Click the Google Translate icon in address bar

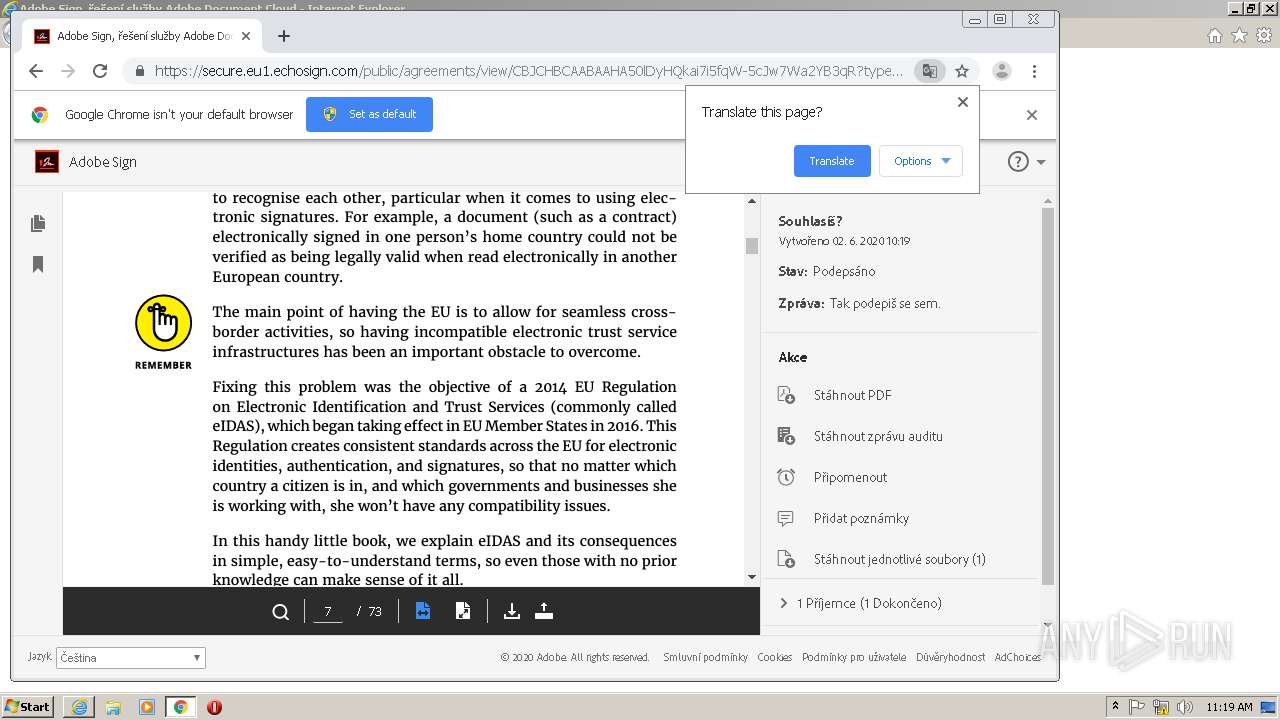(930, 71)
